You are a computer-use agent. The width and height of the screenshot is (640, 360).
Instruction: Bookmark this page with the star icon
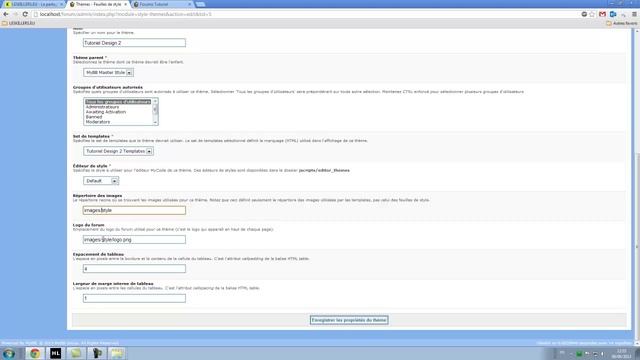click(592, 14)
